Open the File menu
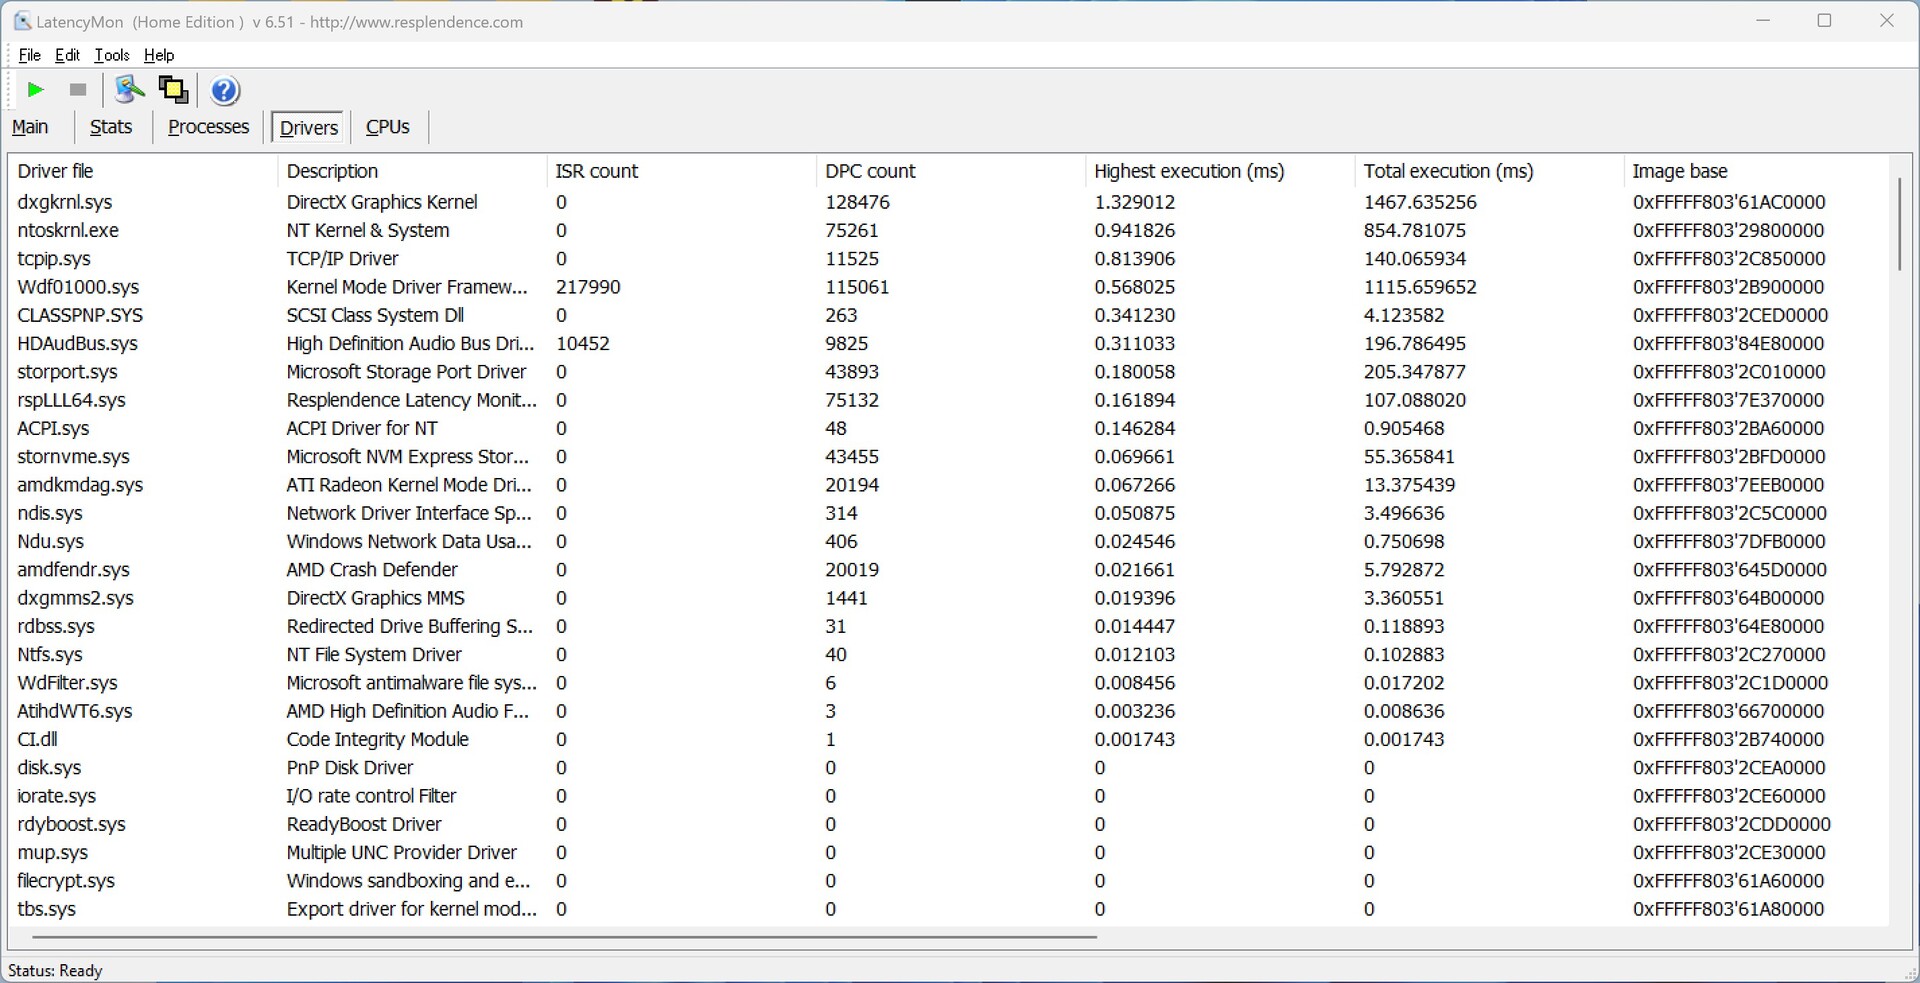This screenshot has height=983, width=1920. (x=29, y=55)
